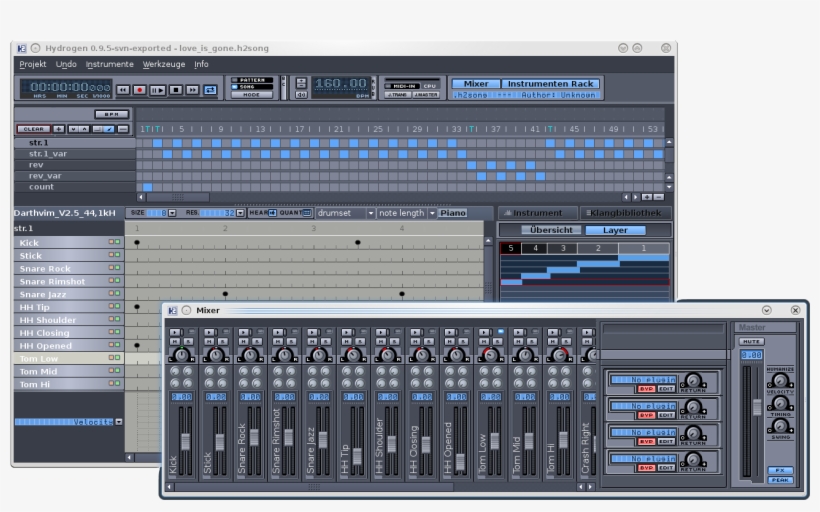820x512 pixels.
Task: Click the play/pause transport button
Action: point(157,90)
